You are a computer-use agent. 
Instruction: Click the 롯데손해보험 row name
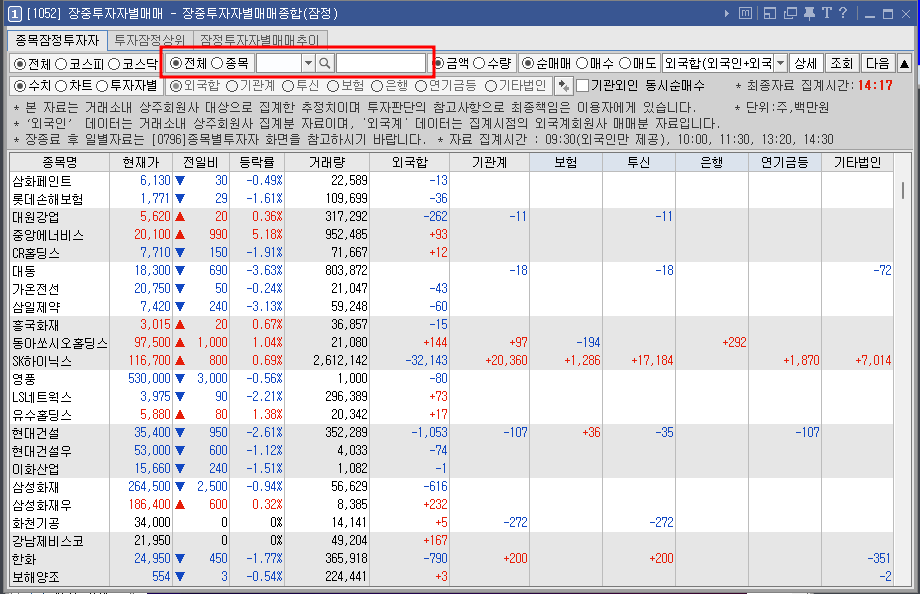click(x=48, y=199)
